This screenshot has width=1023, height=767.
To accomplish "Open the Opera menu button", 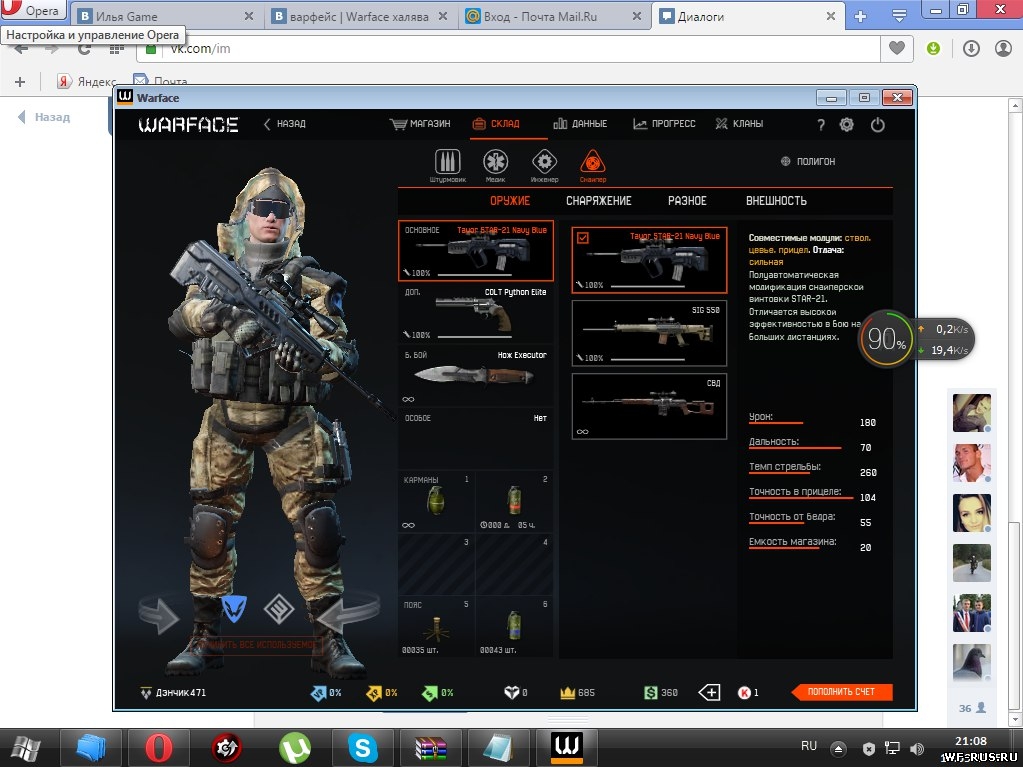I will (33, 11).
